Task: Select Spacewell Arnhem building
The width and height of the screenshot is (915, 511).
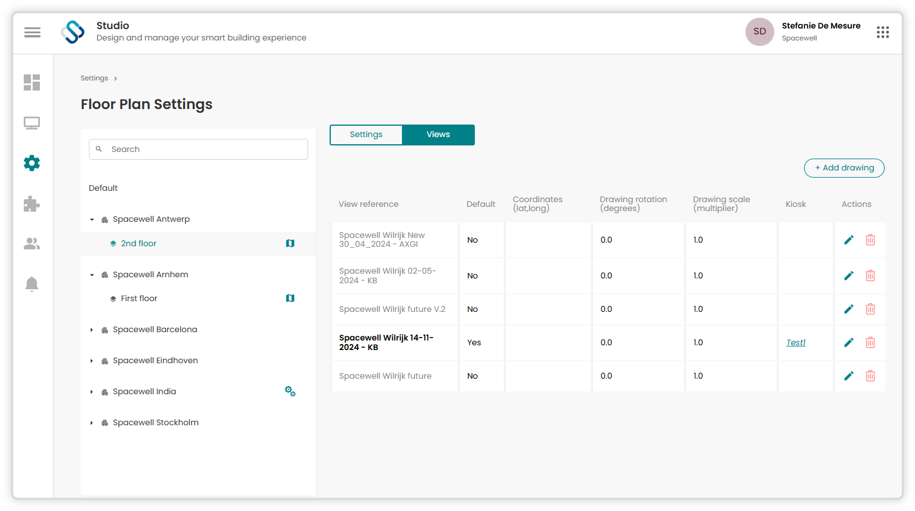Action: click(150, 274)
